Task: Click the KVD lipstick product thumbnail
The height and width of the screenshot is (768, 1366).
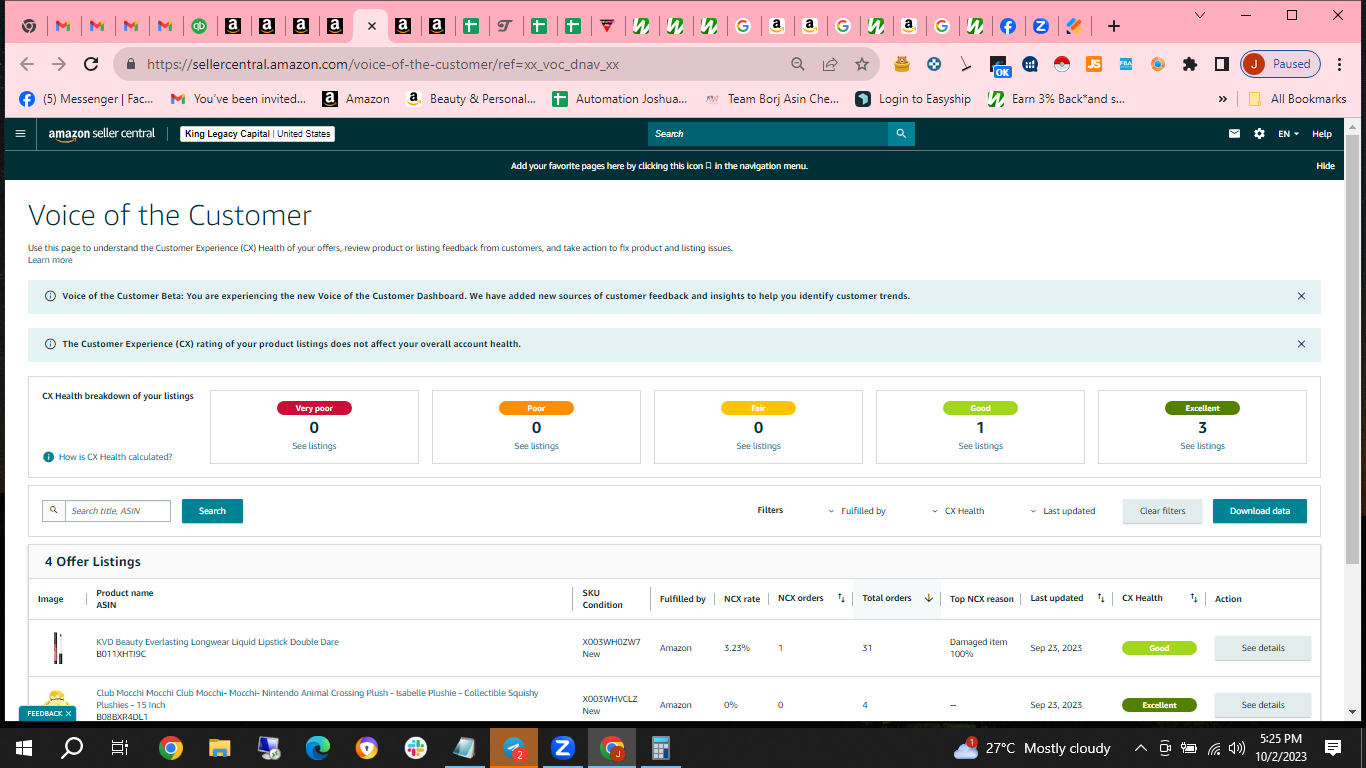Action: pos(57,648)
